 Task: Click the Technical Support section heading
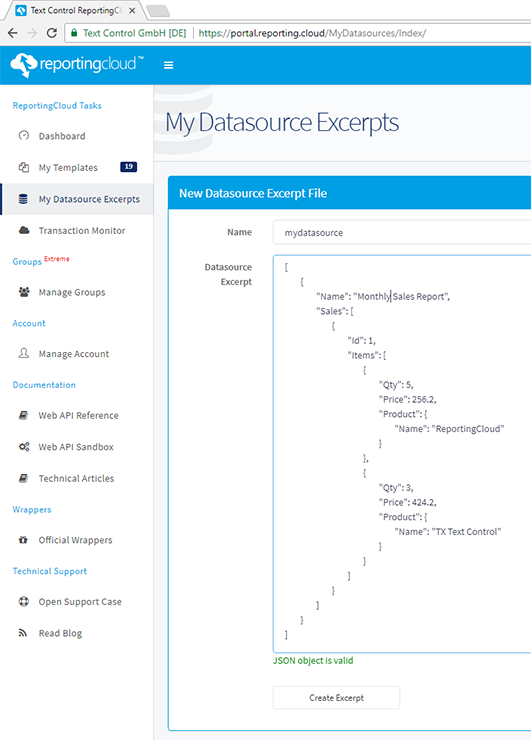[x=50, y=571]
